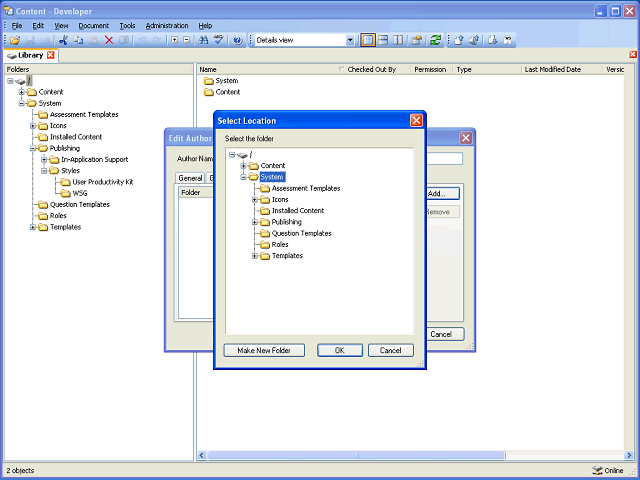The width and height of the screenshot is (640, 480).
Task: Click the left arrow of horizontal scrollbar
Action: tap(202, 455)
